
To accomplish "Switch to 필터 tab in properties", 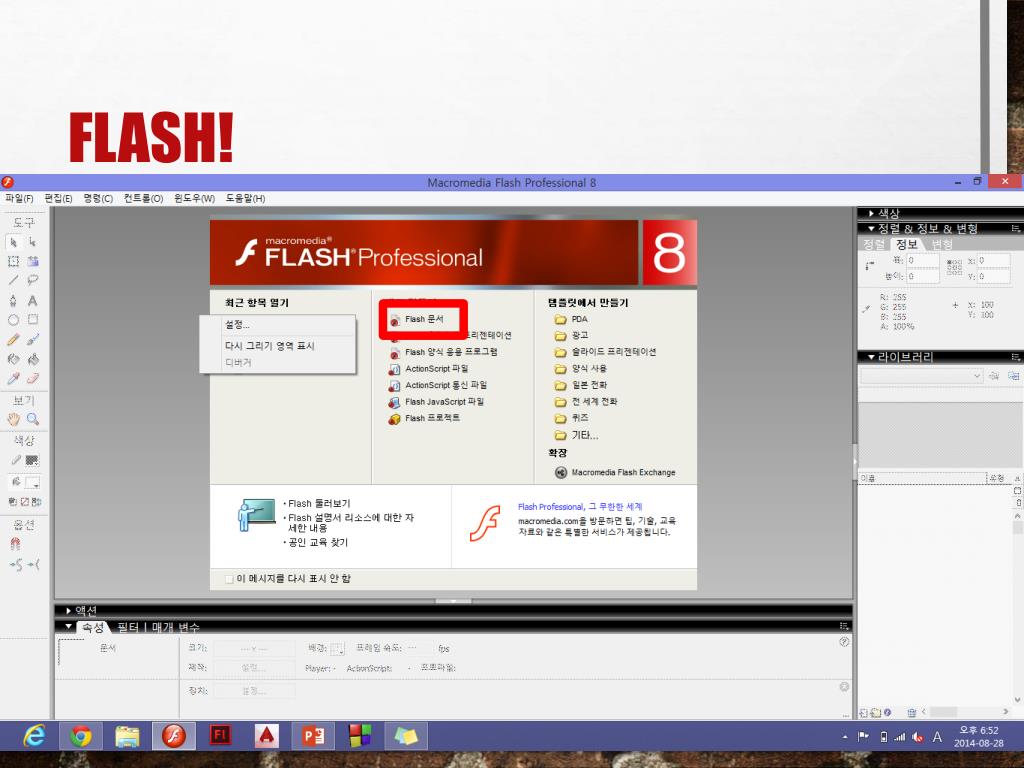I will (x=127, y=627).
